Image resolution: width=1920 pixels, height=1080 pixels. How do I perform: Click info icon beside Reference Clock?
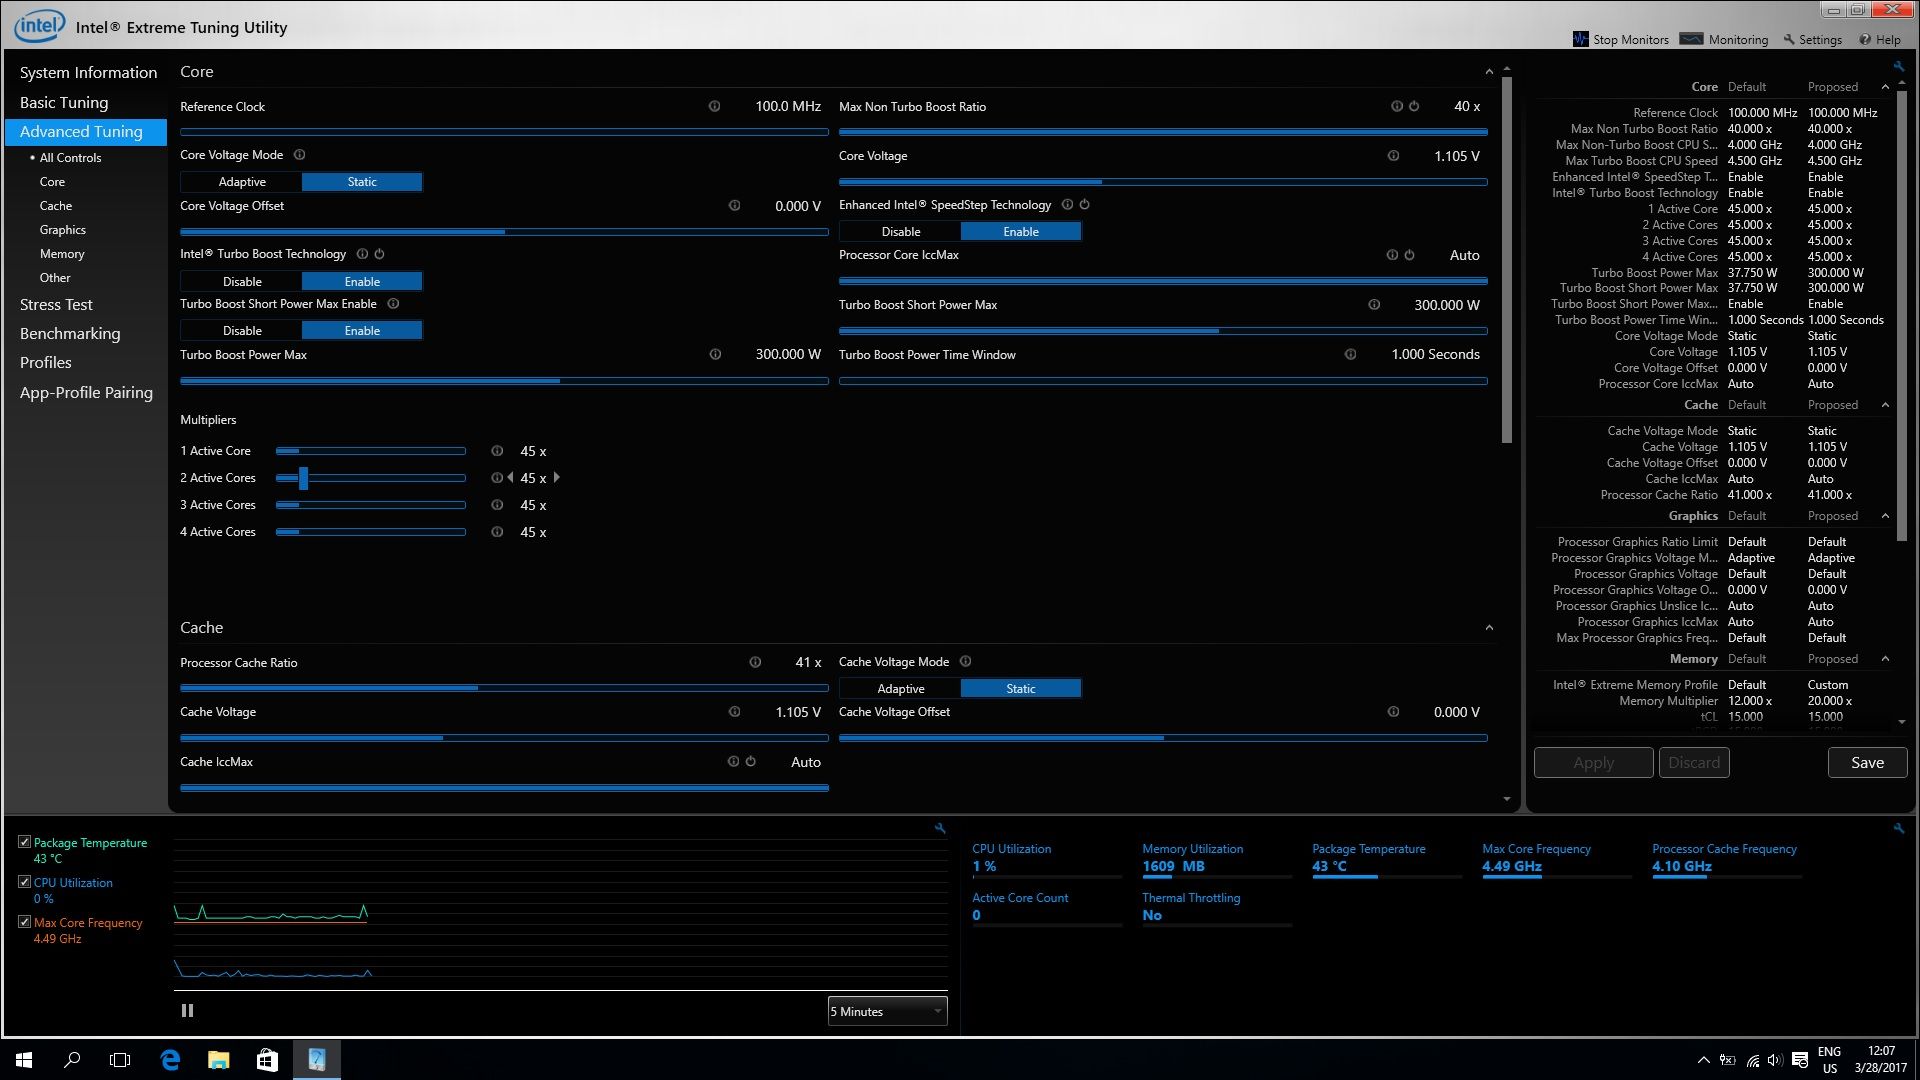(x=714, y=106)
